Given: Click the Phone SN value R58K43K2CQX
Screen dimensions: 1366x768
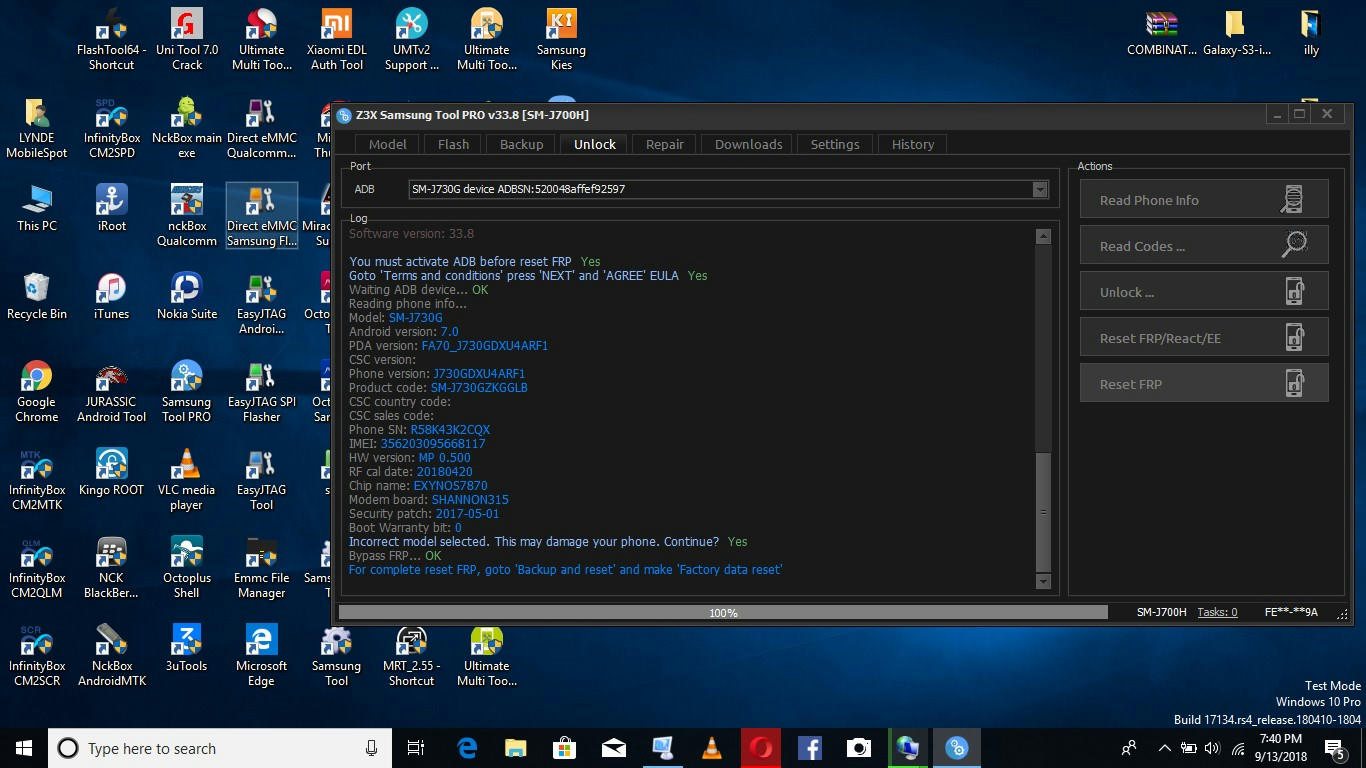Looking at the screenshot, I should pyautogui.click(x=450, y=430).
